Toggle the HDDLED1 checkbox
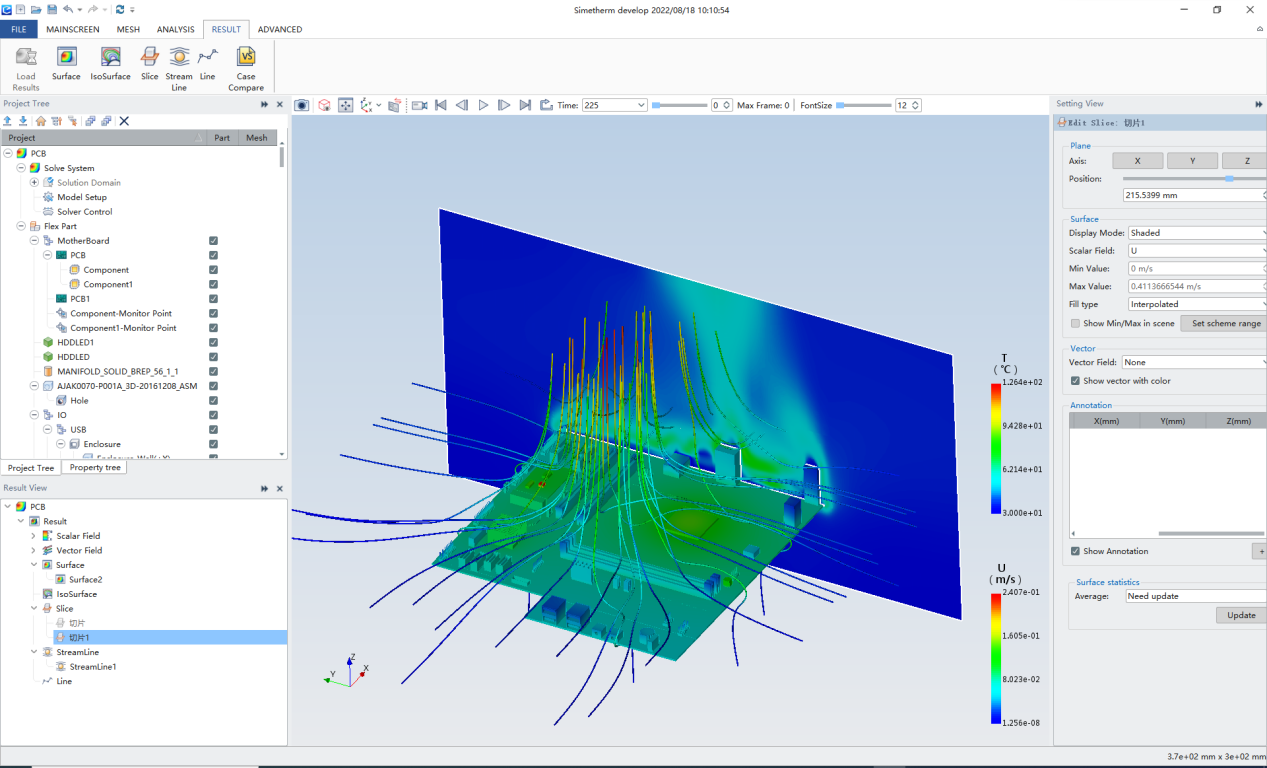 click(x=213, y=342)
